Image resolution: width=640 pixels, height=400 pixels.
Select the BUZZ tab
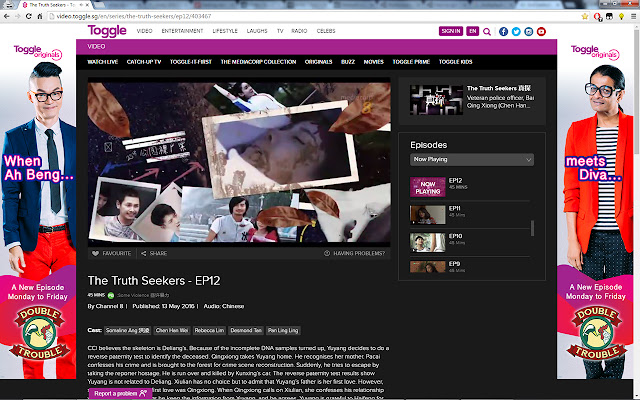(348, 62)
